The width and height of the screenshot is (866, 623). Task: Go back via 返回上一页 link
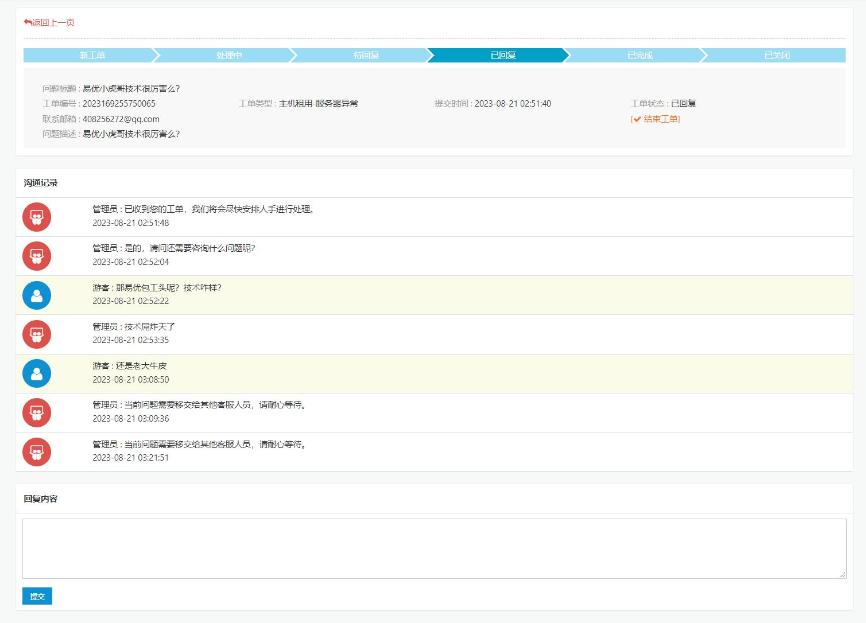tap(52, 22)
